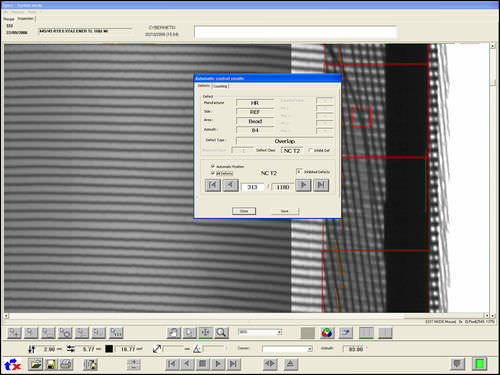This screenshot has width=500, height=375.
Task: Click the REF side field
Action: 255,112
